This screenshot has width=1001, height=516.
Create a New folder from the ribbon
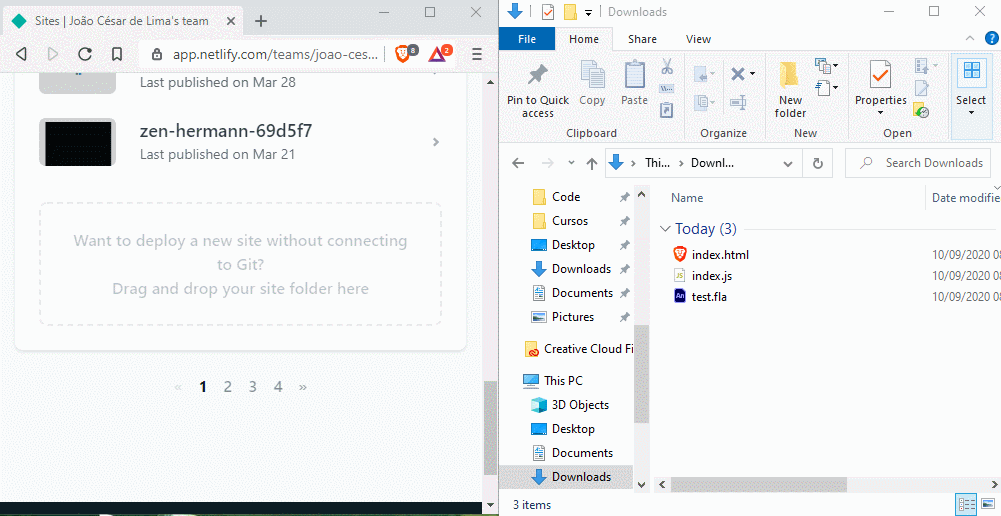click(x=790, y=89)
